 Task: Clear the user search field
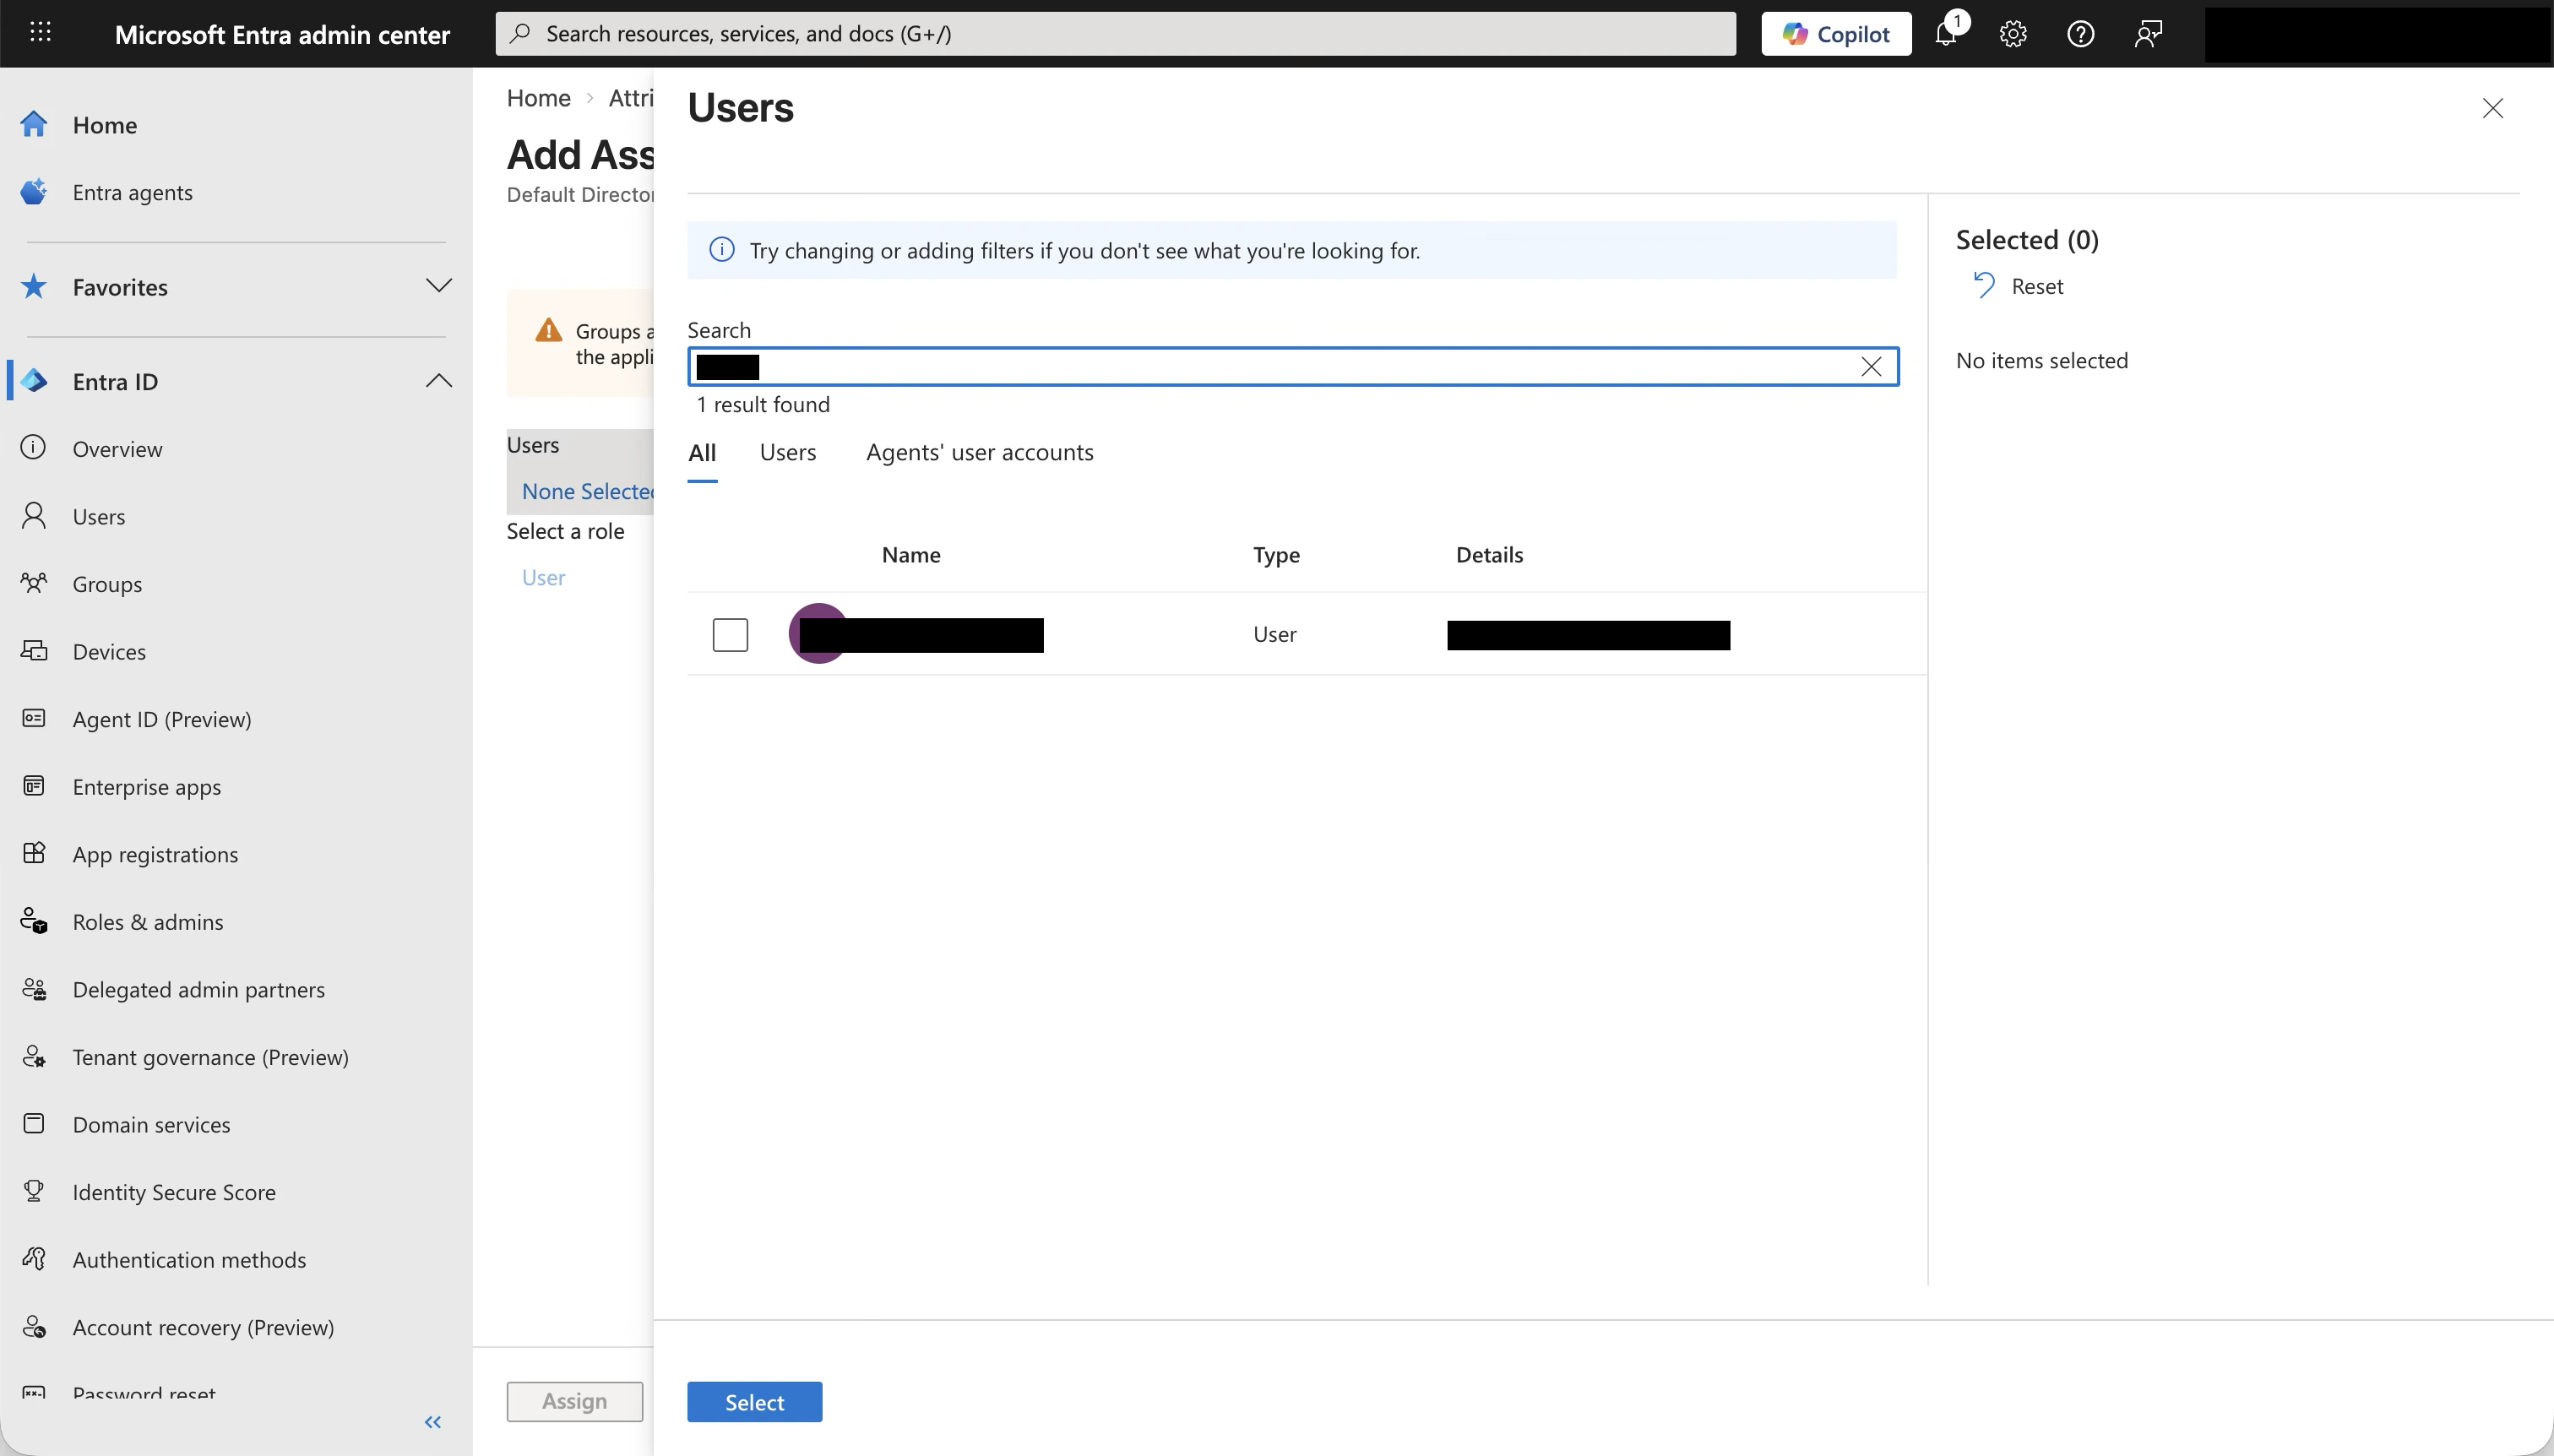coord(1871,367)
